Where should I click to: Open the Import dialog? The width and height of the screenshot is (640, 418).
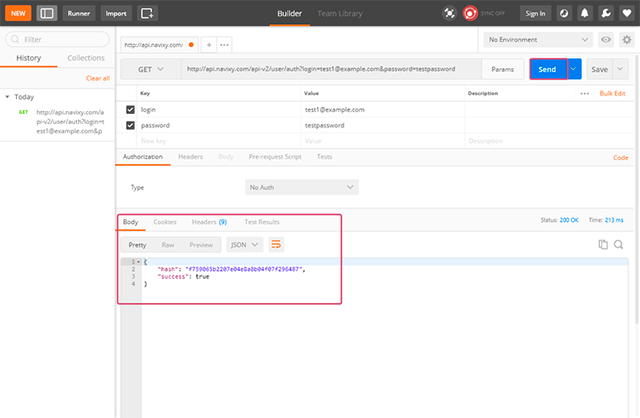click(x=116, y=13)
